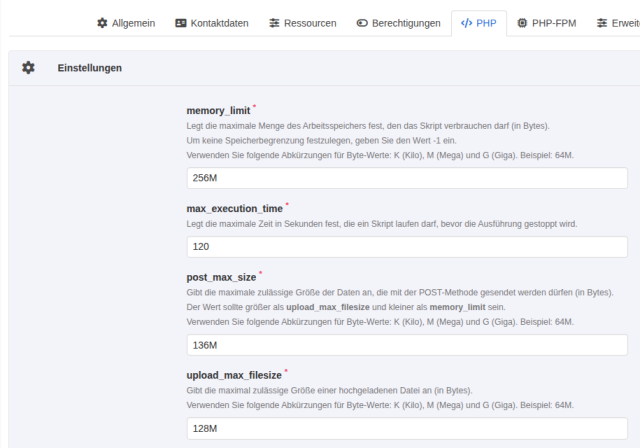The width and height of the screenshot is (640, 448).
Task: Click the post_max_size label
Action: pos(221,277)
